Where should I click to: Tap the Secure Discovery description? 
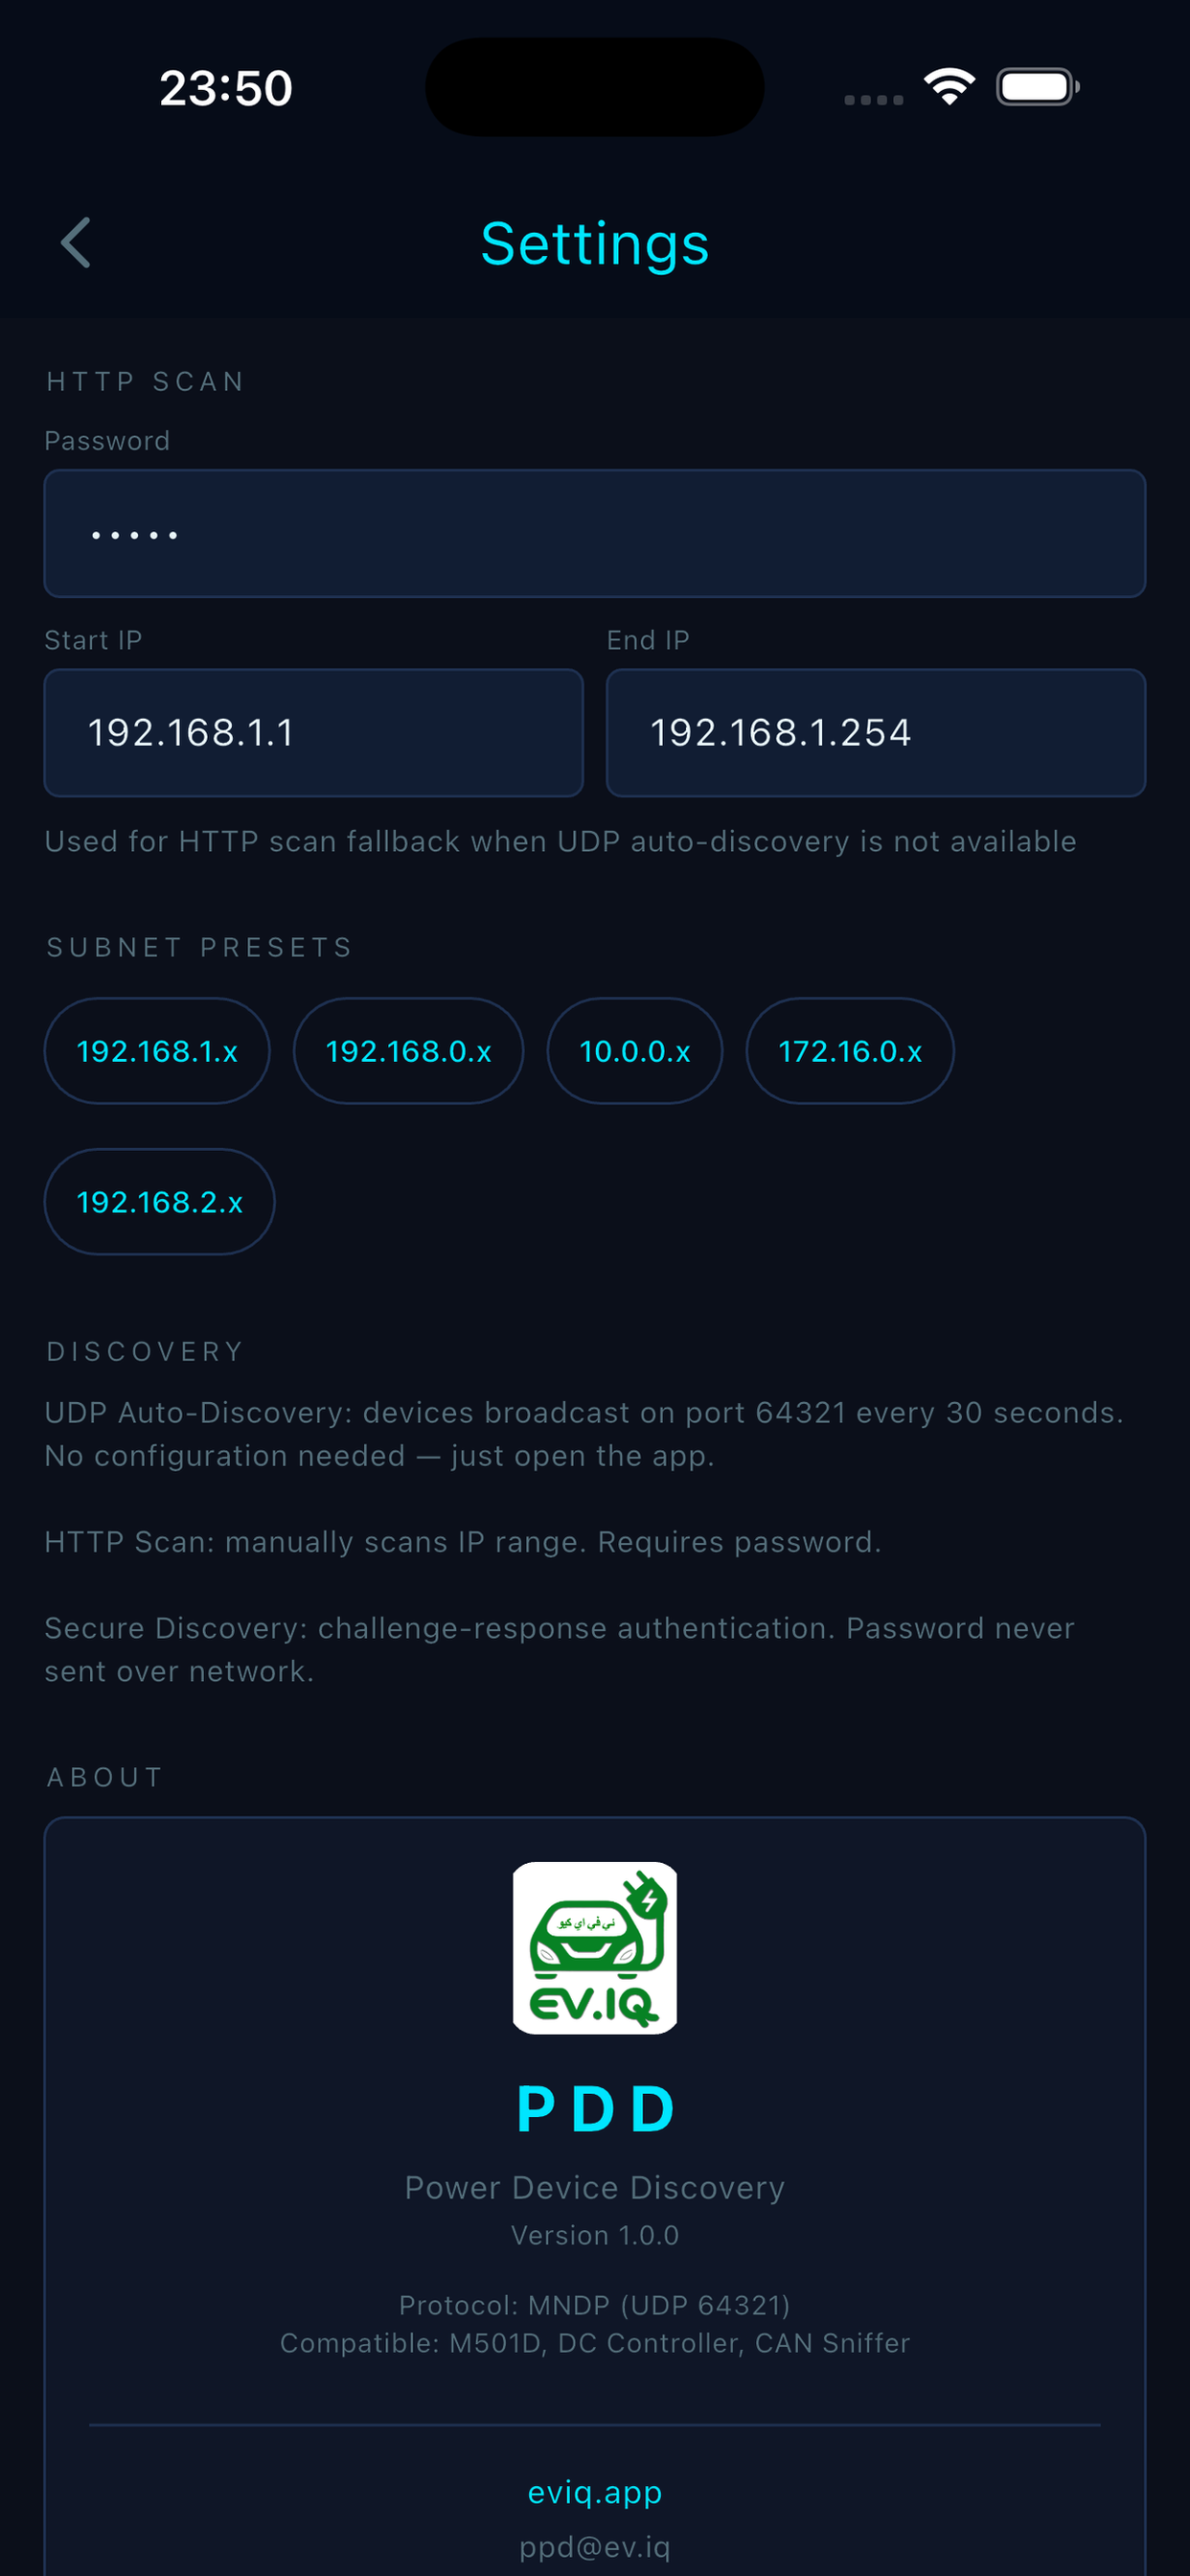point(560,1649)
